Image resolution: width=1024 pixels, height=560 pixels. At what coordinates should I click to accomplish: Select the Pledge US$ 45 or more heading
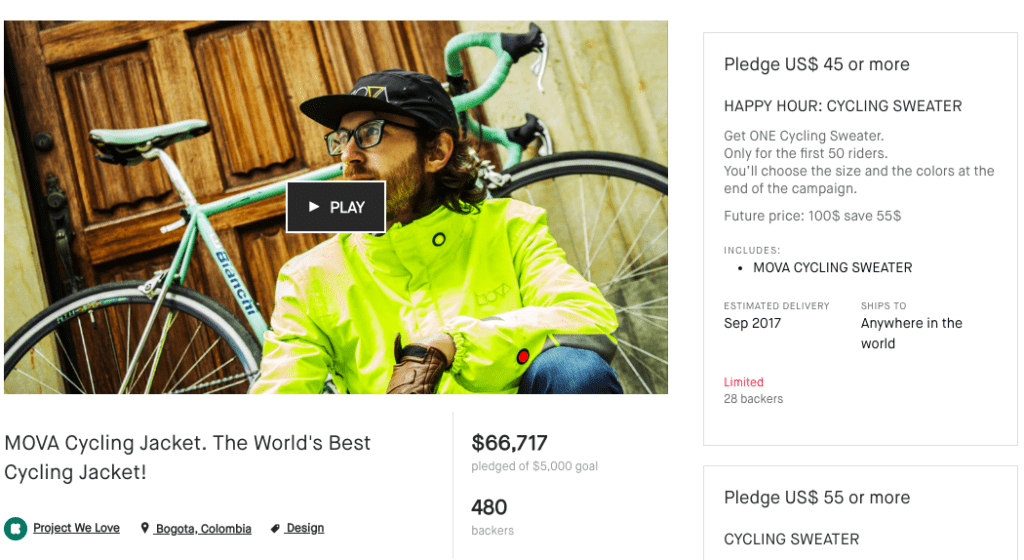coord(816,64)
